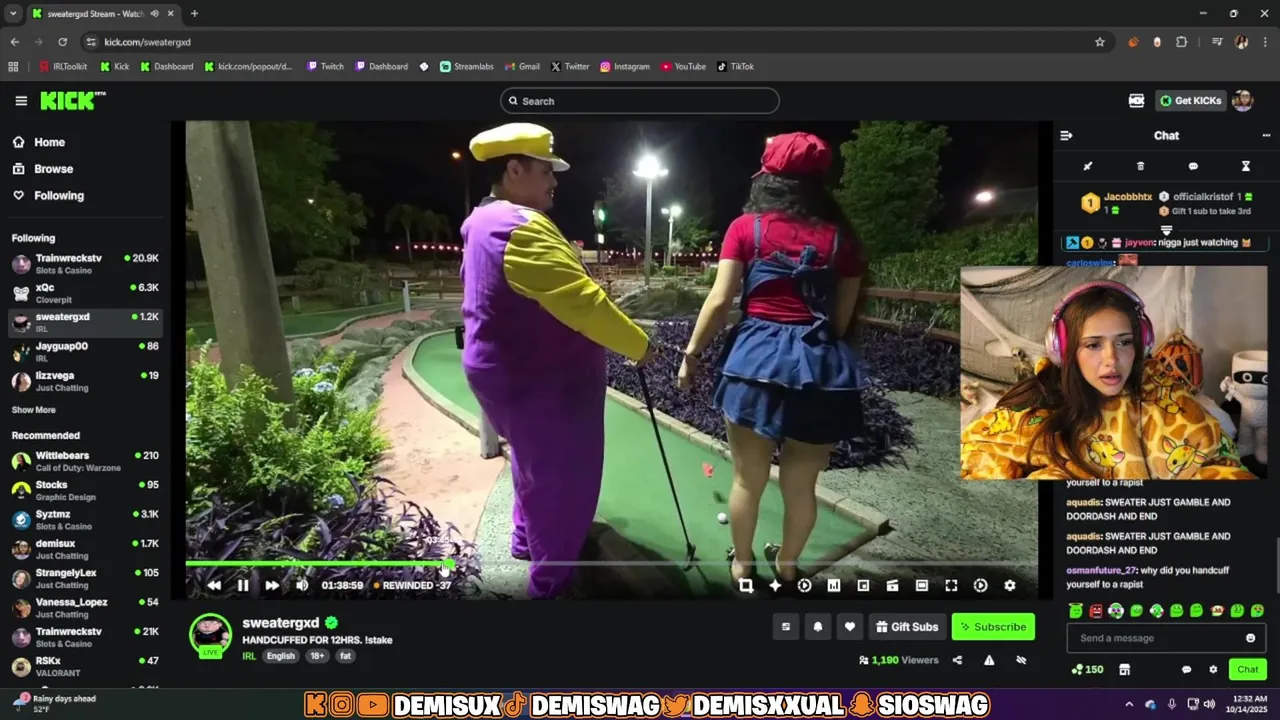
Task: Click the Search field
Action: [640, 101]
